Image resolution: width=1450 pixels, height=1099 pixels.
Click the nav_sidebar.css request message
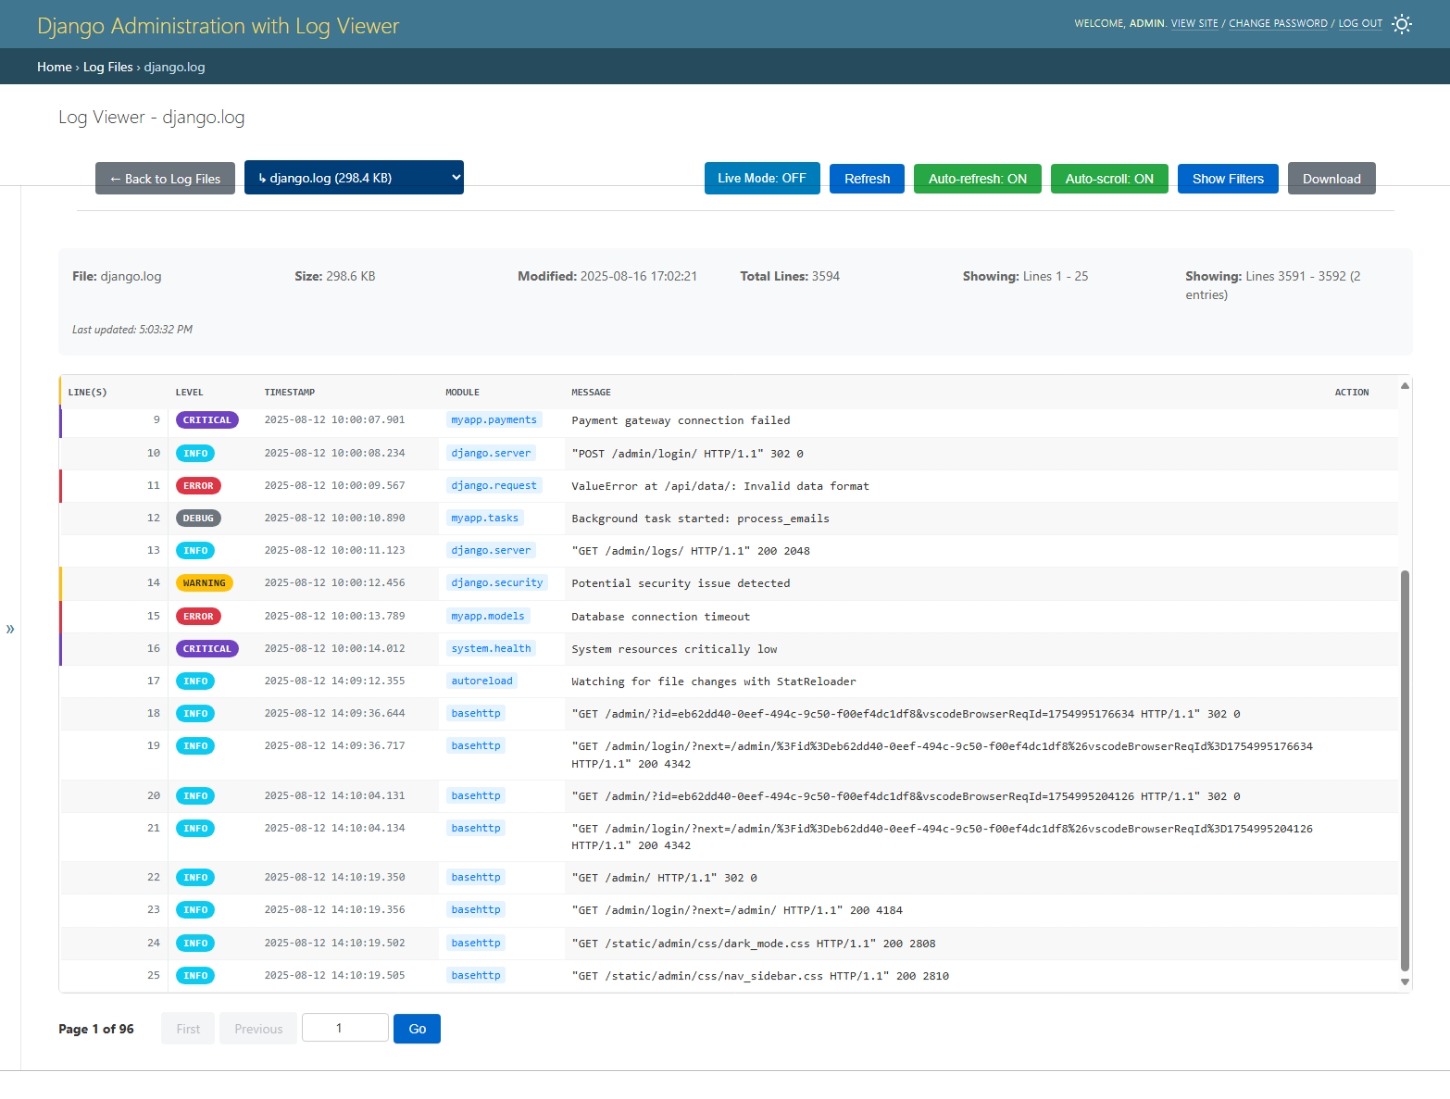(x=760, y=976)
